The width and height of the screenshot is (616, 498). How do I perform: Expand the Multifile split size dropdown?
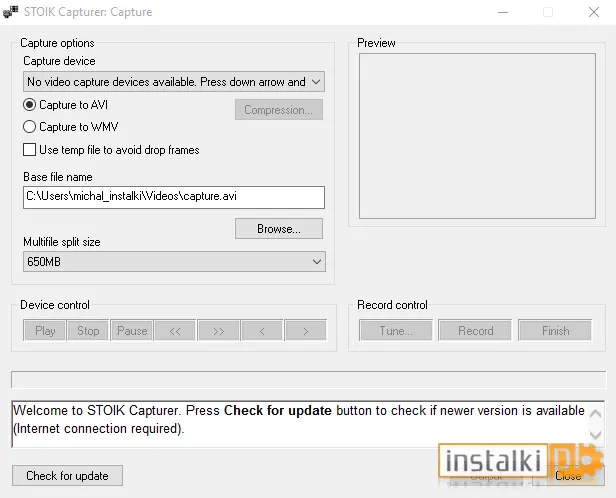(x=174, y=262)
